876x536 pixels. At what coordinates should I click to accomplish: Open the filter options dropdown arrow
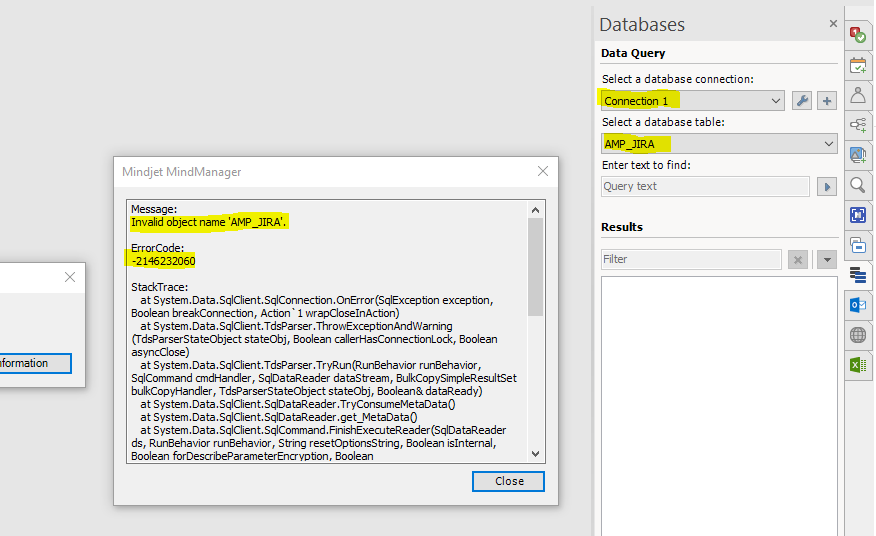(x=827, y=259)
